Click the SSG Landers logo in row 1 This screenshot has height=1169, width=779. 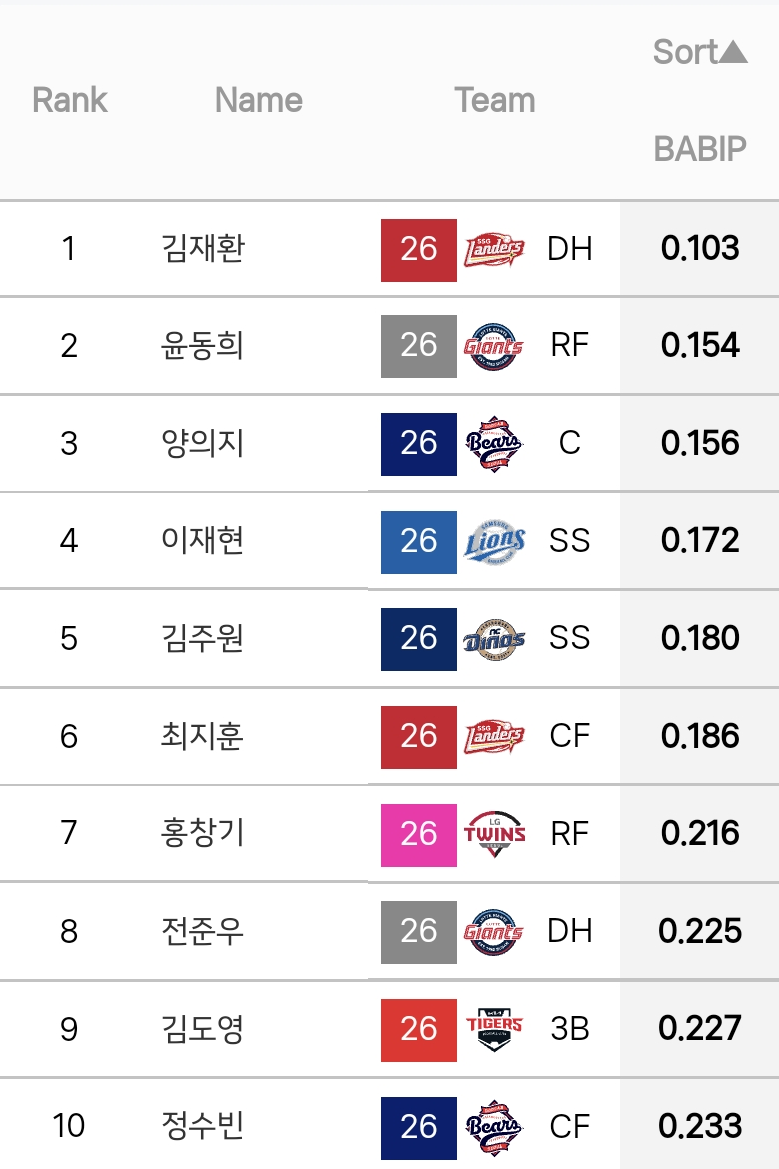(494, 249)
